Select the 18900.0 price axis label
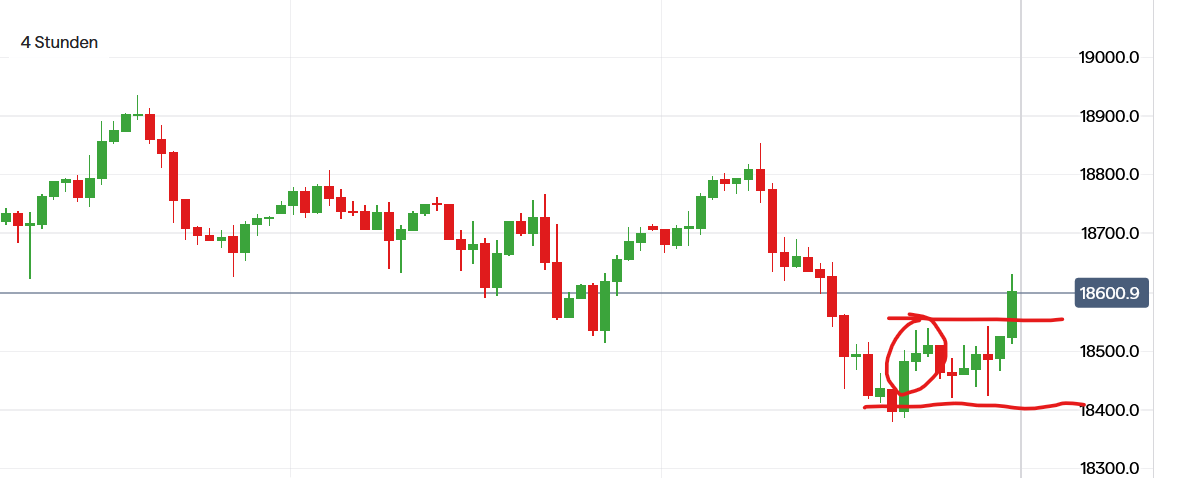This screenshot has height=478, width=1178. pyautogui.click(x=1110, y=117)
